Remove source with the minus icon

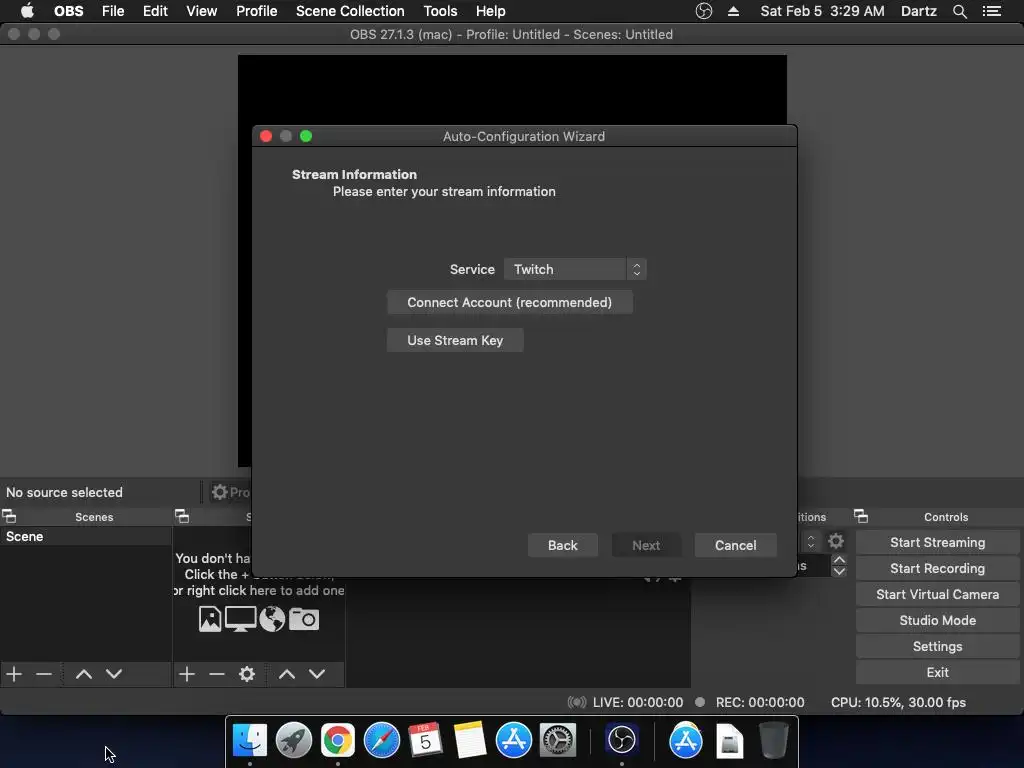tap(217, 674)
